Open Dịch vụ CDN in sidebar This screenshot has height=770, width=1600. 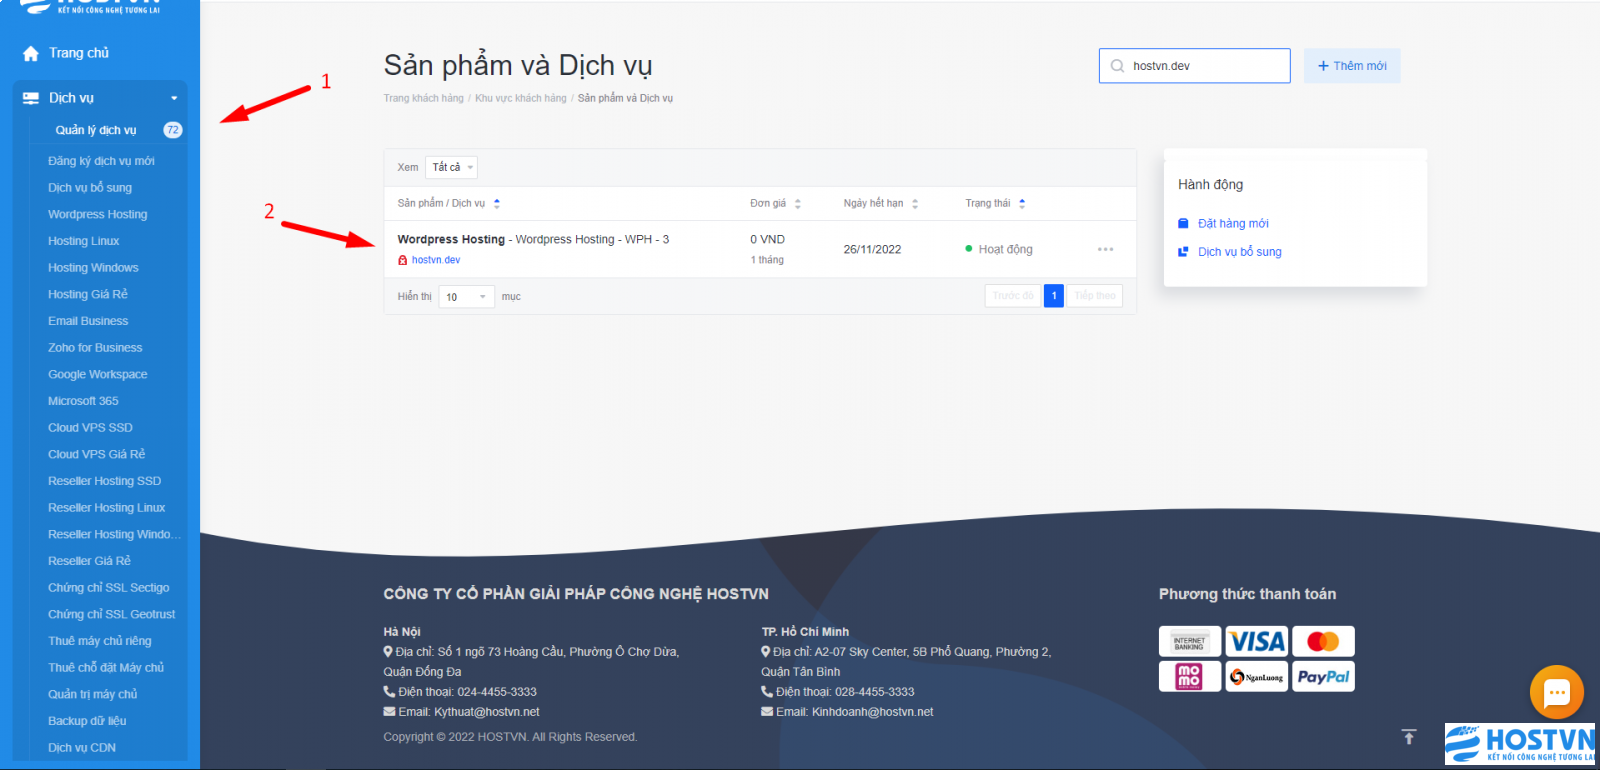[82, 748]
